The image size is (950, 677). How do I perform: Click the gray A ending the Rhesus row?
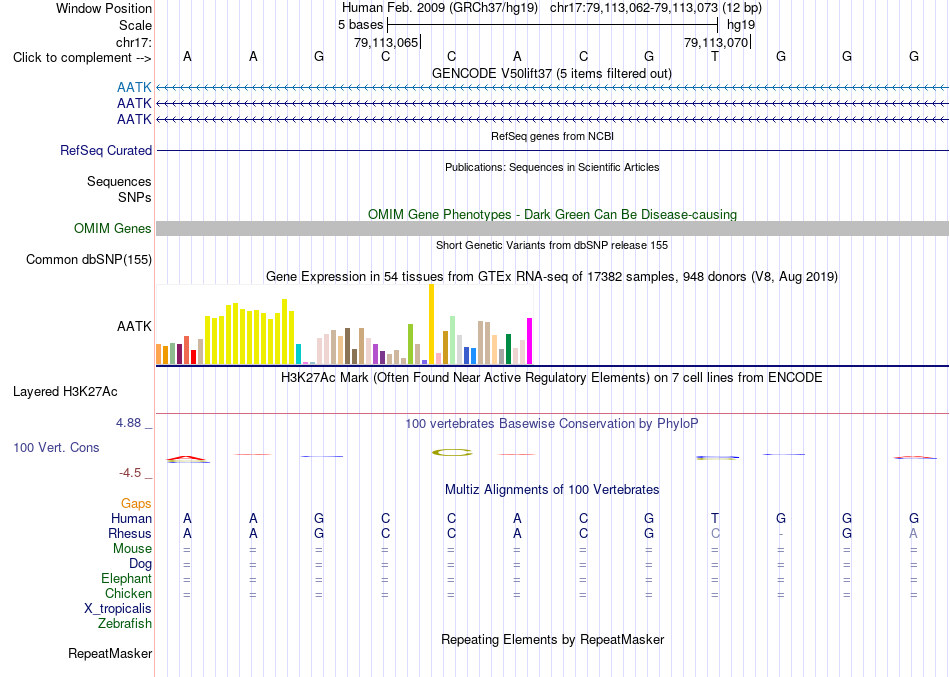click(913, 533)
